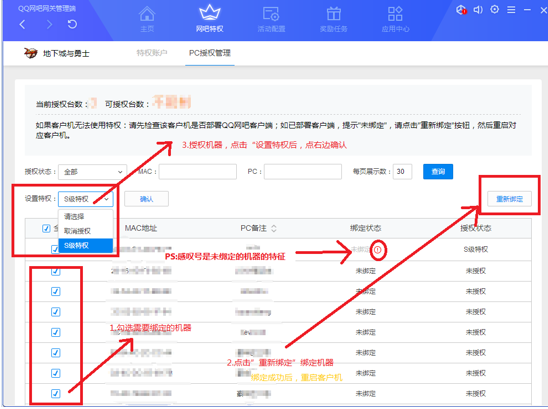Viewport: 548px width, 409px height.
Task: Choose 取消授权 in dropdown list
Action: coord(86,231)
